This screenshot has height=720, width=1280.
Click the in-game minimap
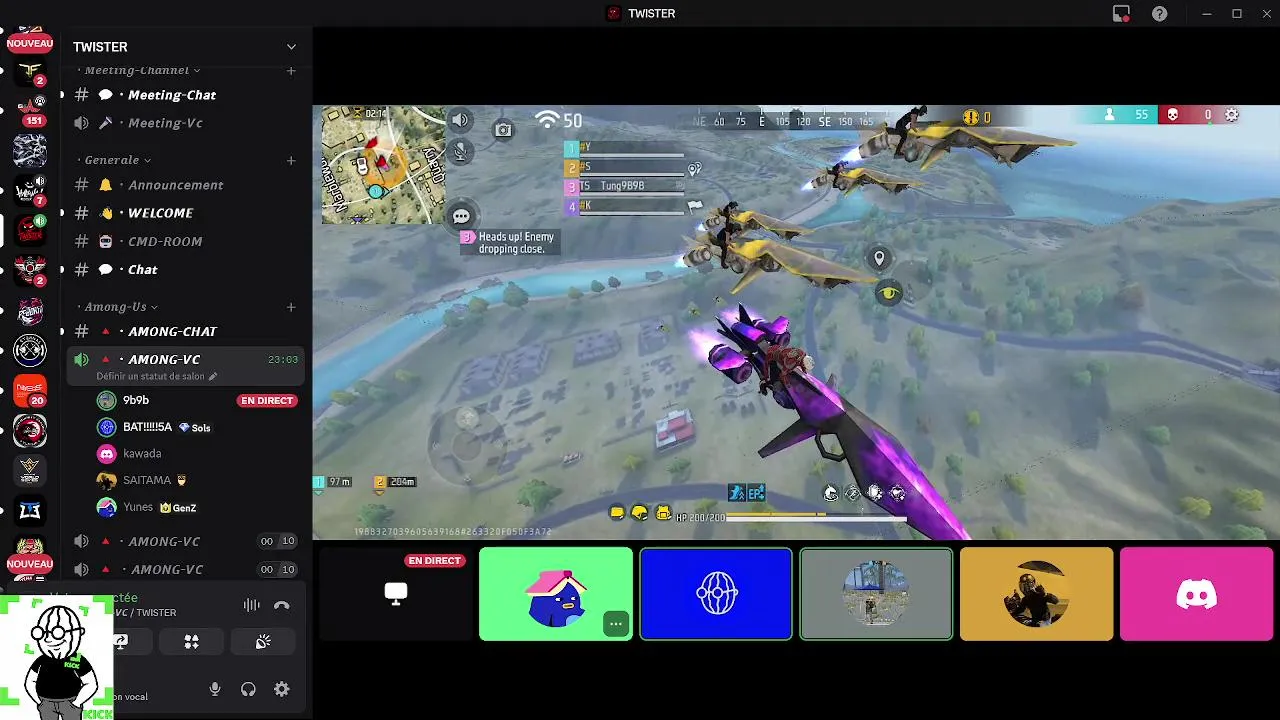point(384,165)
